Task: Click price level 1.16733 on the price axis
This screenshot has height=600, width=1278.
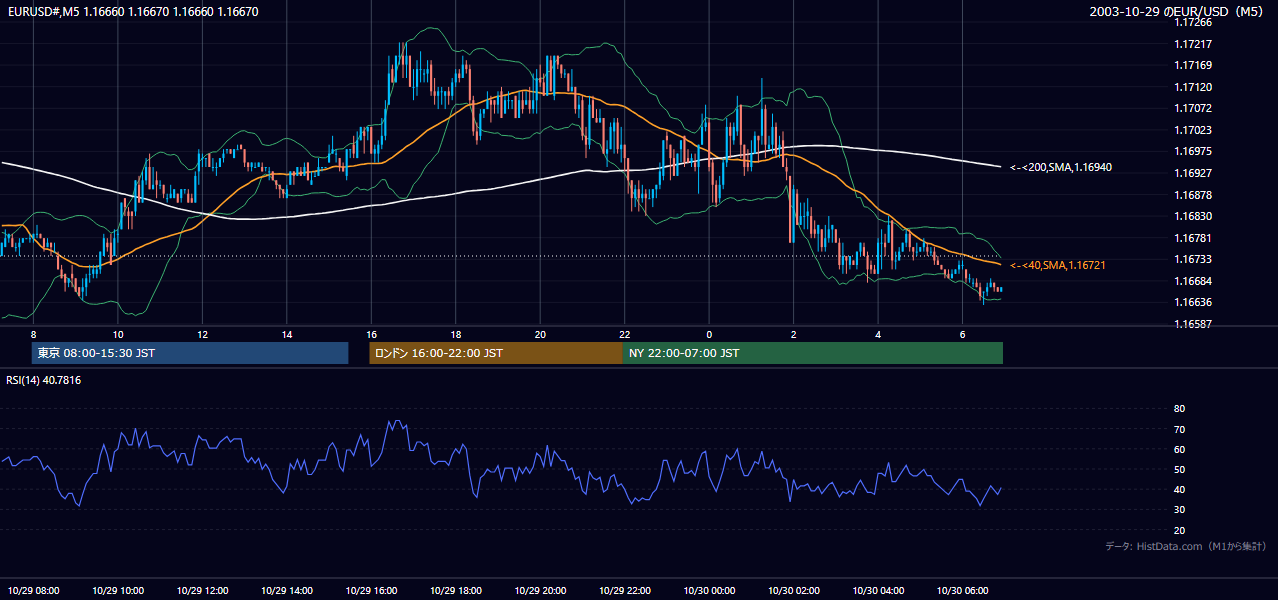Action: 1193,259
